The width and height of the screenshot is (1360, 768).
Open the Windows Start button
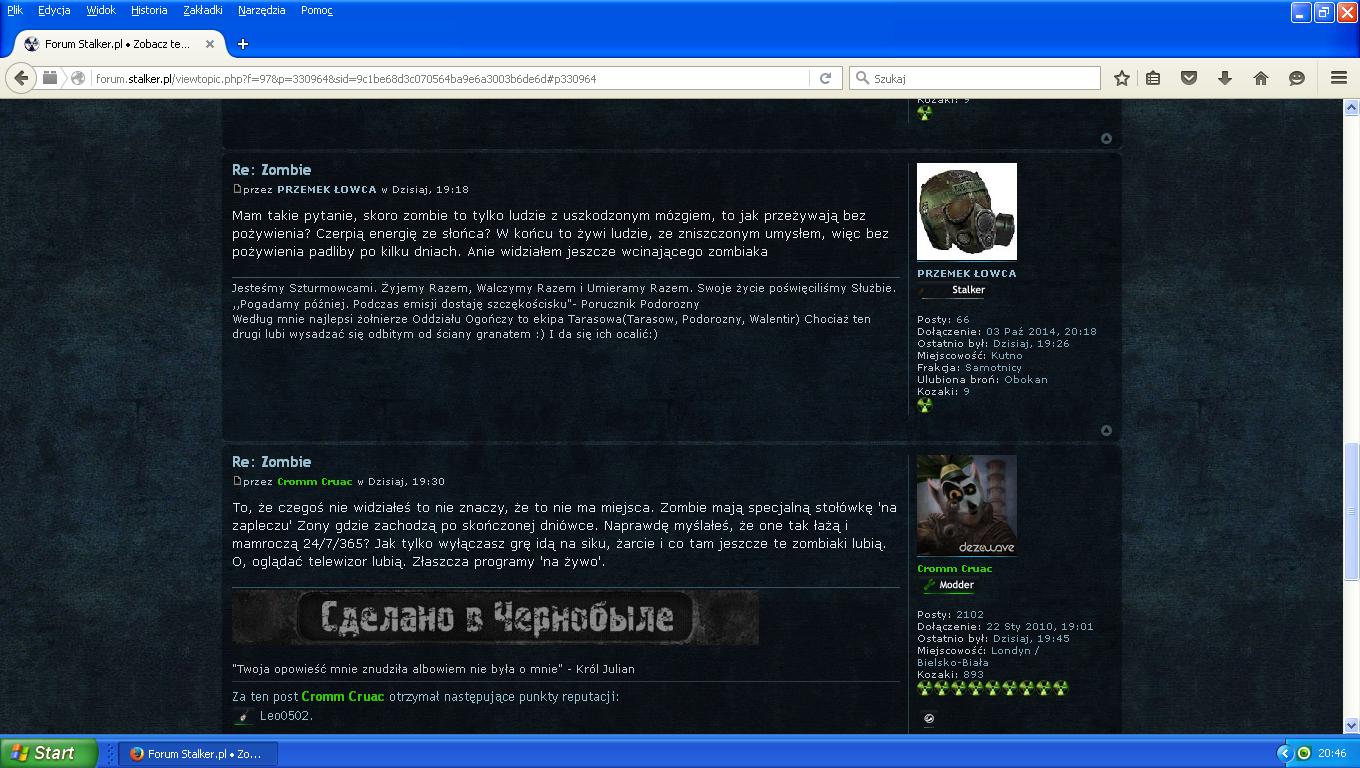pyautogui.click(x=48, y=753)
